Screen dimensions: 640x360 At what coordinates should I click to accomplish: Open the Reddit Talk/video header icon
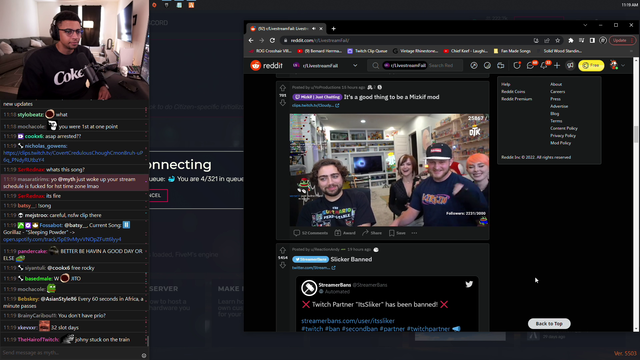click(x=501, y=65)
